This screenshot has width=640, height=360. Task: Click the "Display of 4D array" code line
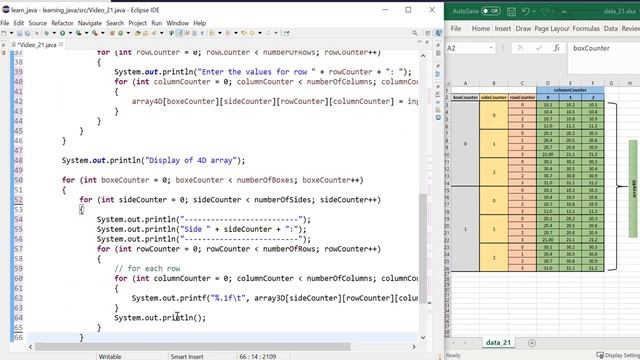click(x=153, y=160)
